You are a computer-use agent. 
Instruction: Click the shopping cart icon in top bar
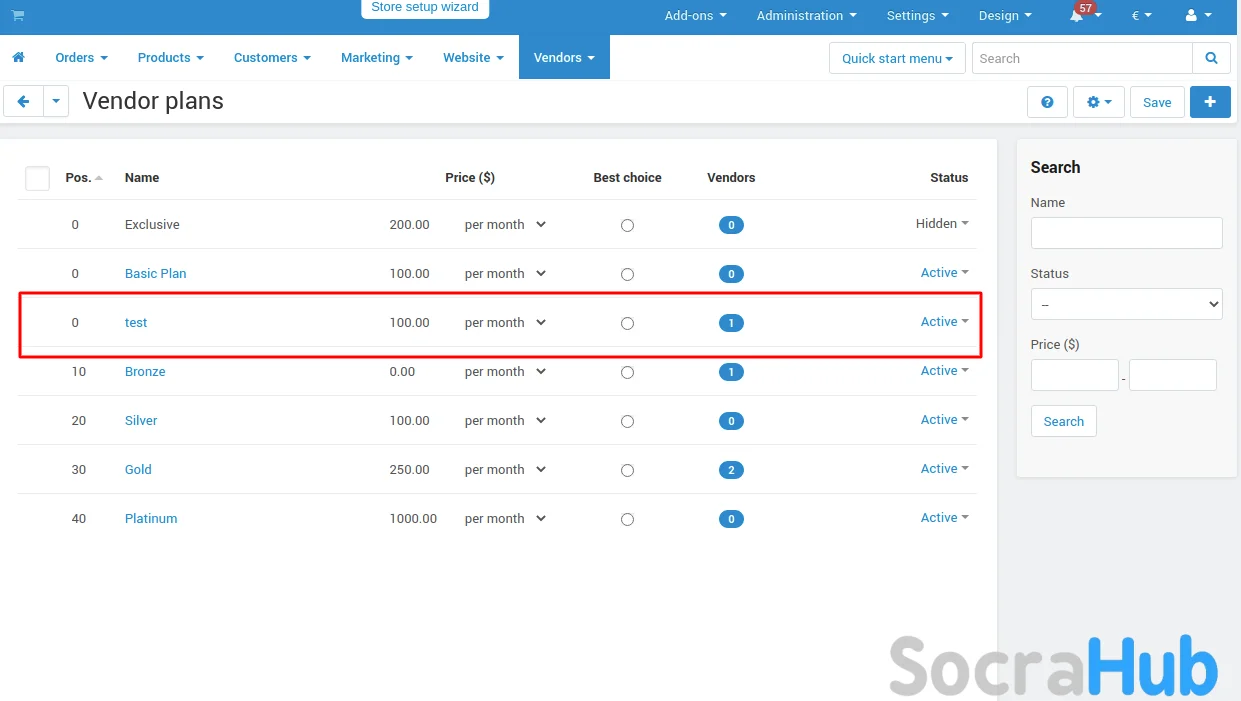[x=18, y=16]
